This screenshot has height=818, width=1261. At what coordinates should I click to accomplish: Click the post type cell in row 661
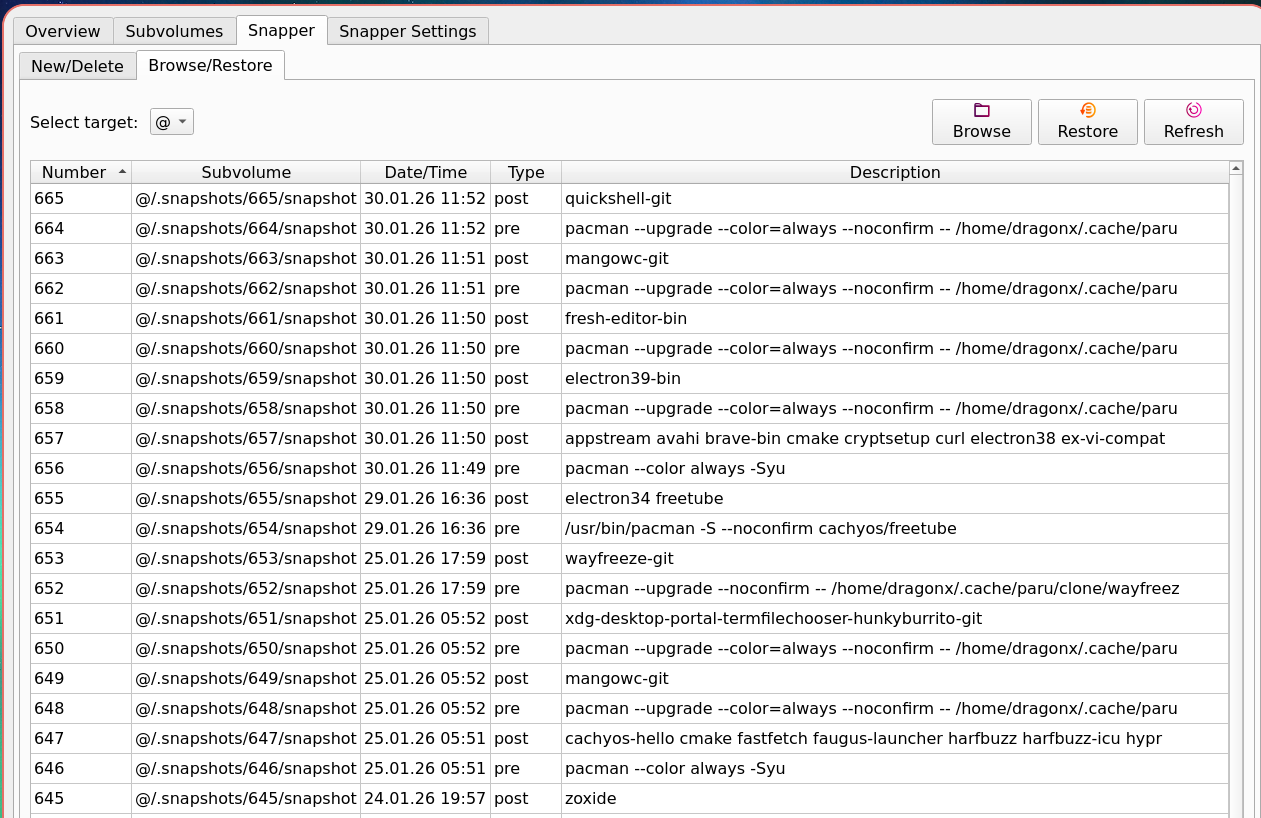coord(525,318)
